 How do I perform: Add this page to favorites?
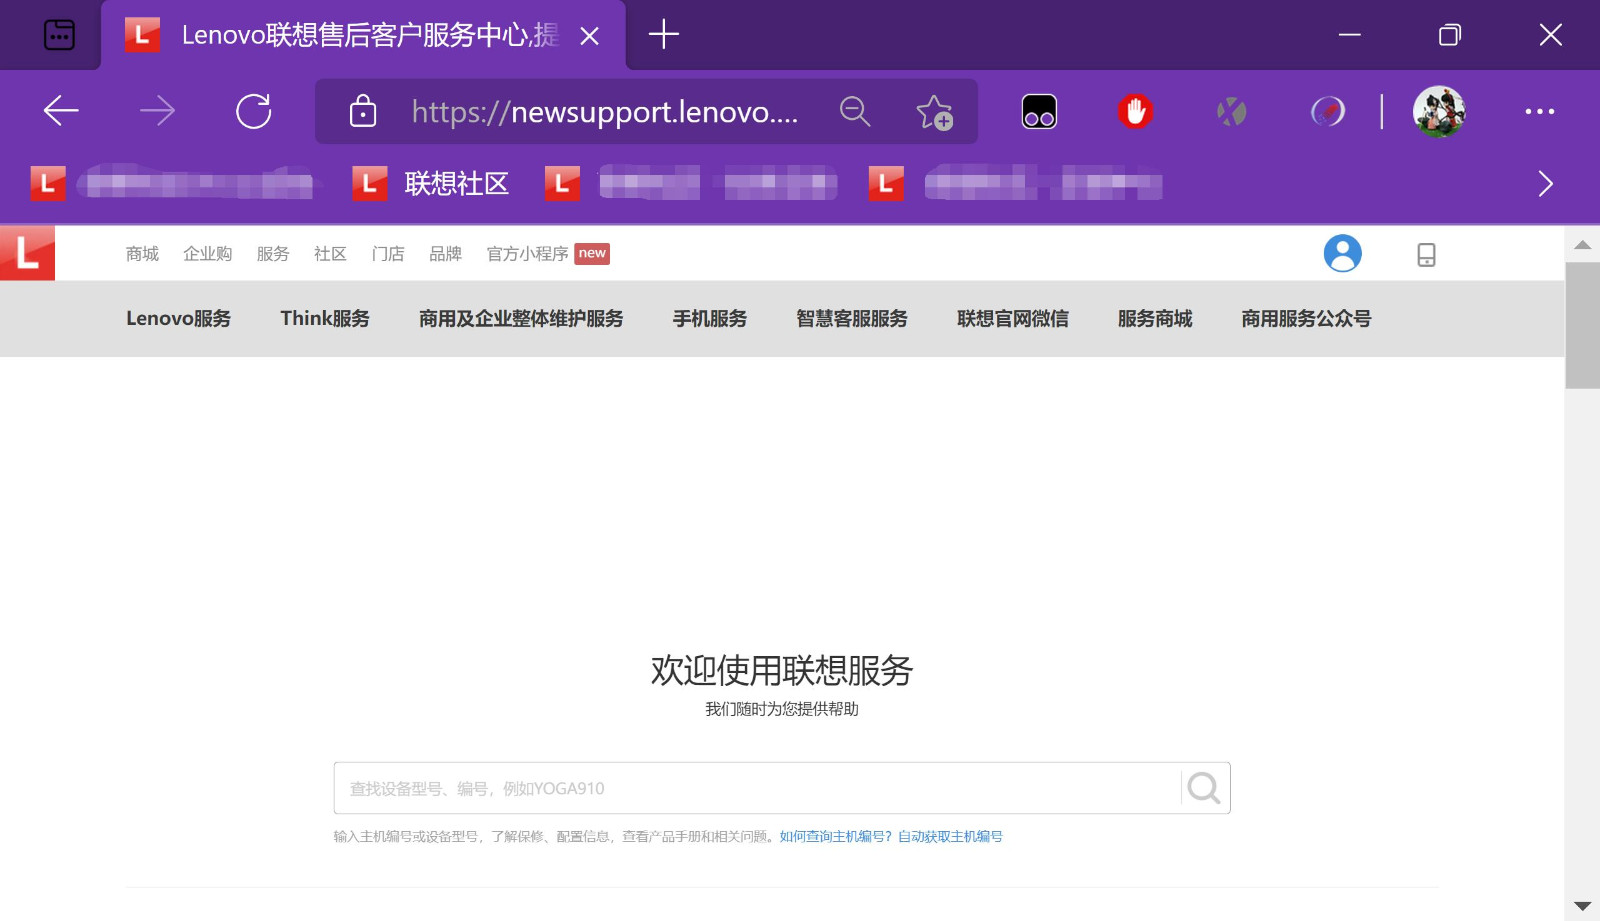tap(935, 111)
